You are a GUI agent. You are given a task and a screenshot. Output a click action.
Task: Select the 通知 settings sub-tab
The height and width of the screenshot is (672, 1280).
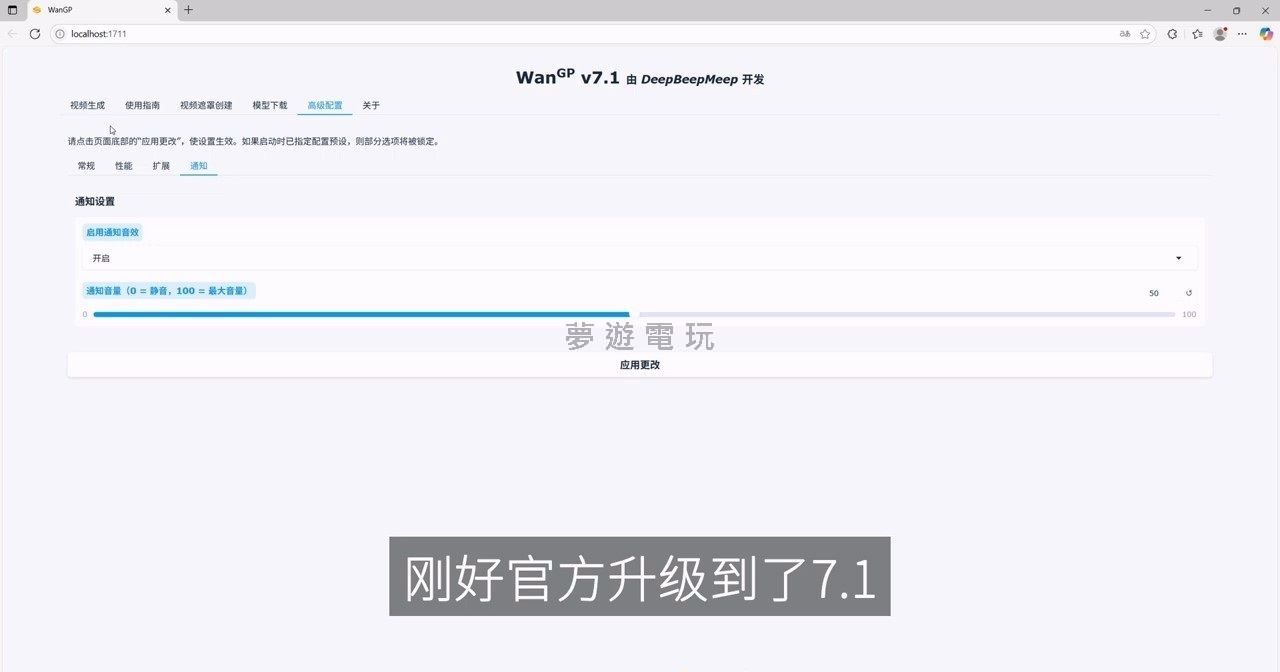click(x=199, y=166)
